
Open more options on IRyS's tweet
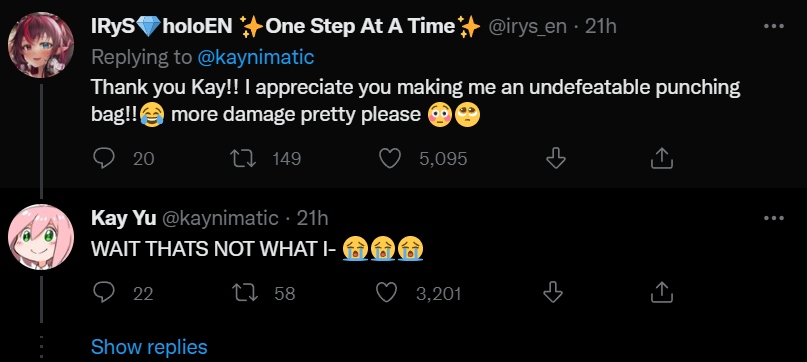774,26
